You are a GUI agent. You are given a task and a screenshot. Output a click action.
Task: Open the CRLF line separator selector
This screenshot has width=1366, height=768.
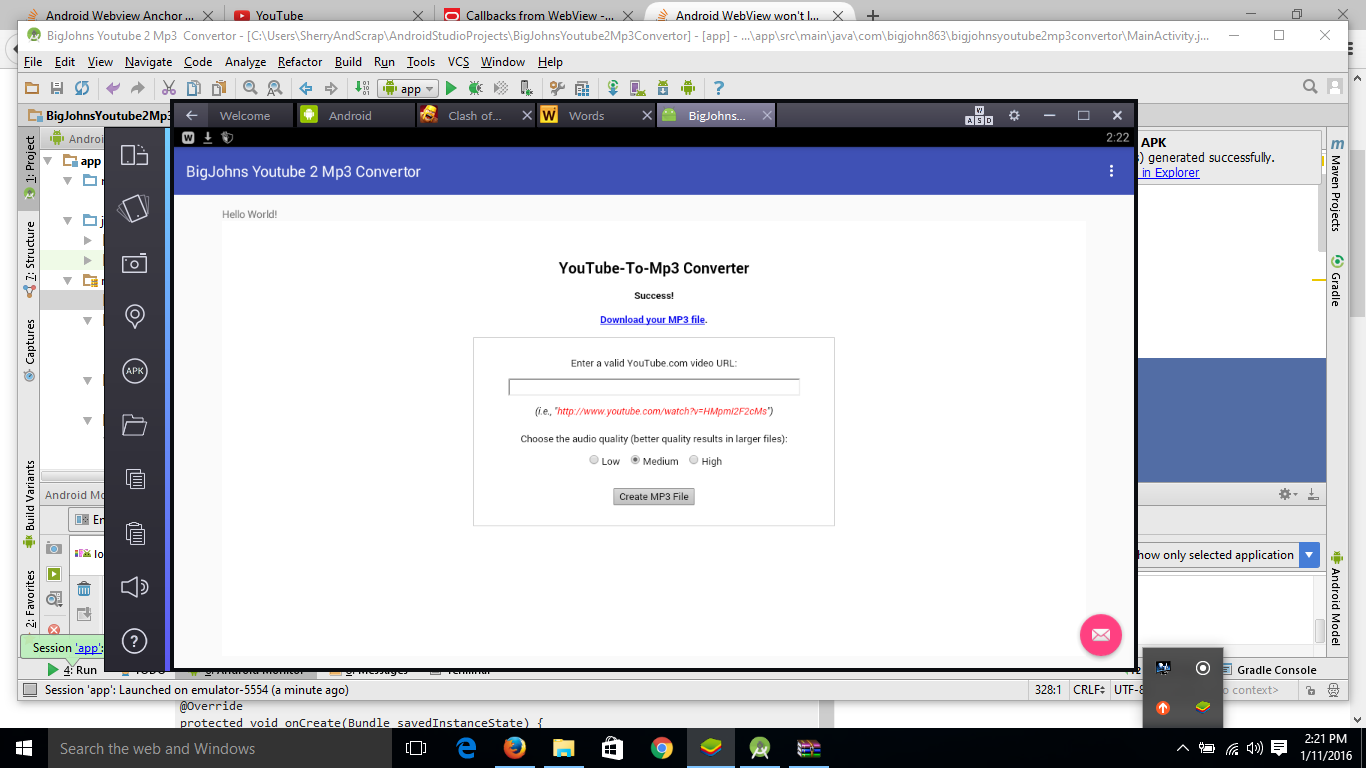click(1088, 690)
